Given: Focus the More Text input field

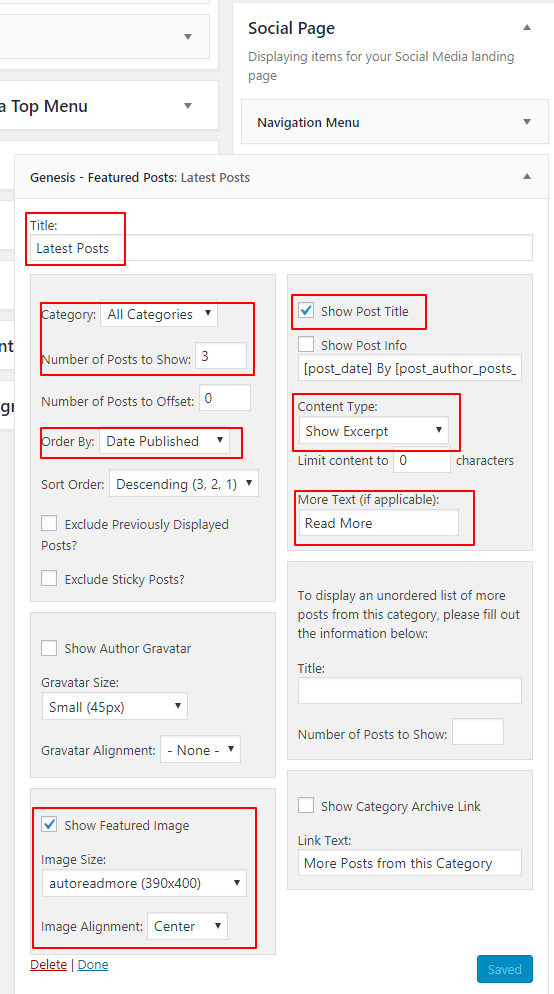Looking at the screenshot, I should pos(378,523).
